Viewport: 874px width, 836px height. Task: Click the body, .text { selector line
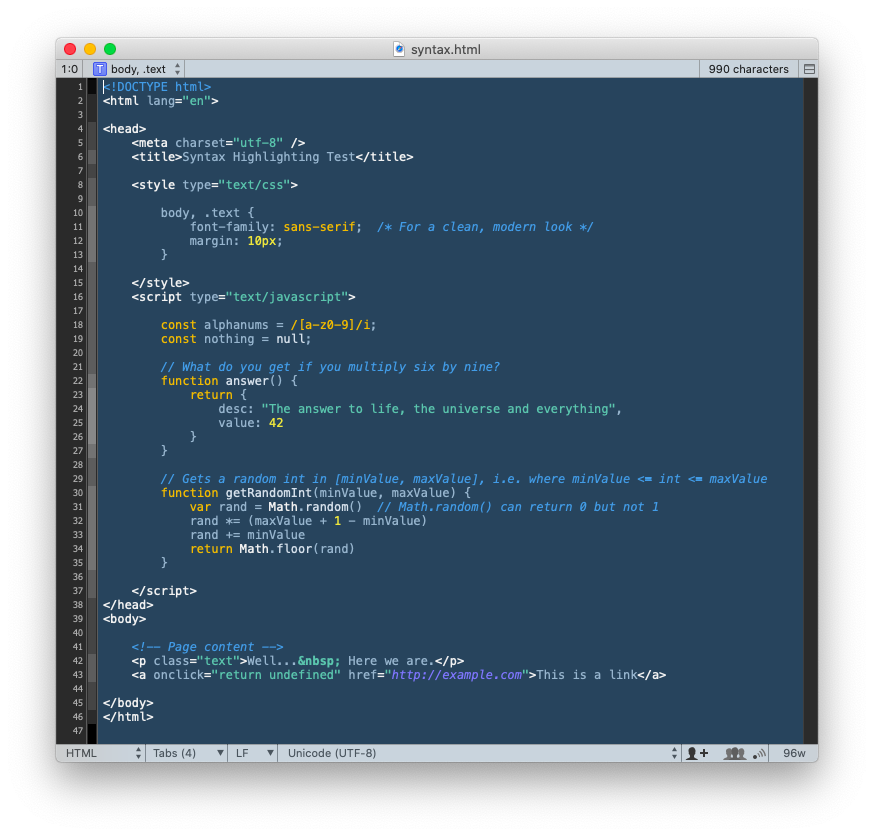click(x=207, y=213)
